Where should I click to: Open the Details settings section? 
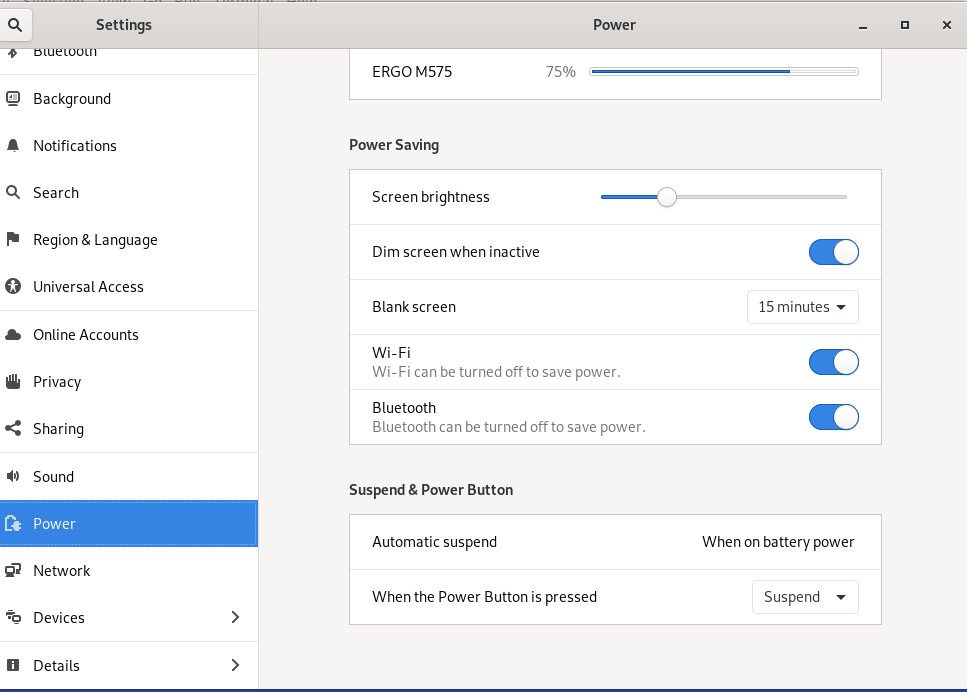tap(57, 666)
